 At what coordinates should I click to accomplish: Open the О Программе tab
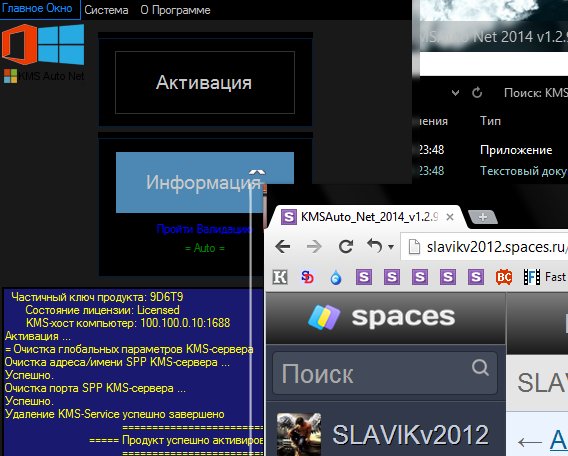click(x=175, y=10)
